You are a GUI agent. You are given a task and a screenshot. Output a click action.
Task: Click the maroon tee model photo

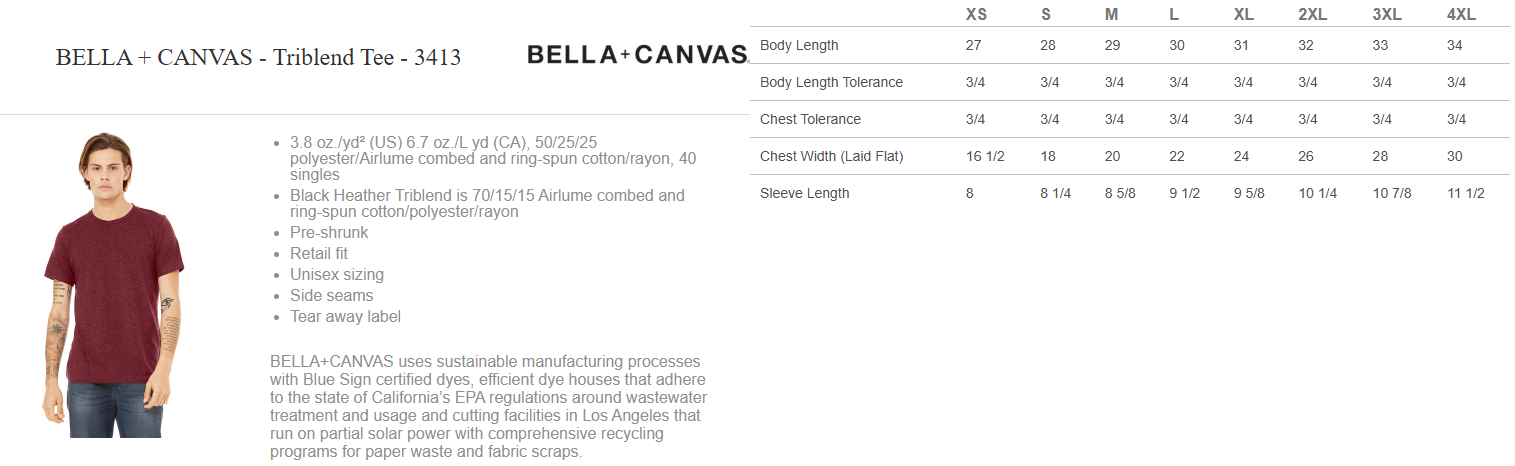click(x=112, y=285)
